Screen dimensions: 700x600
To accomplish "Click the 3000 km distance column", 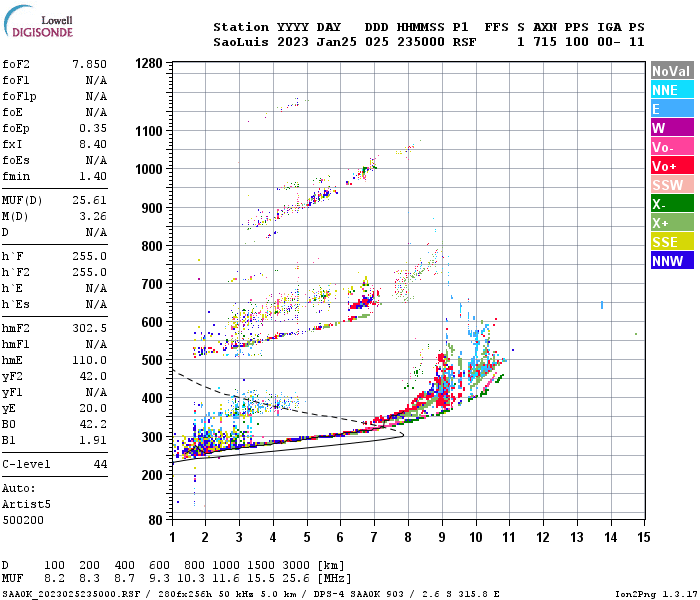I will tap(296, 565).
